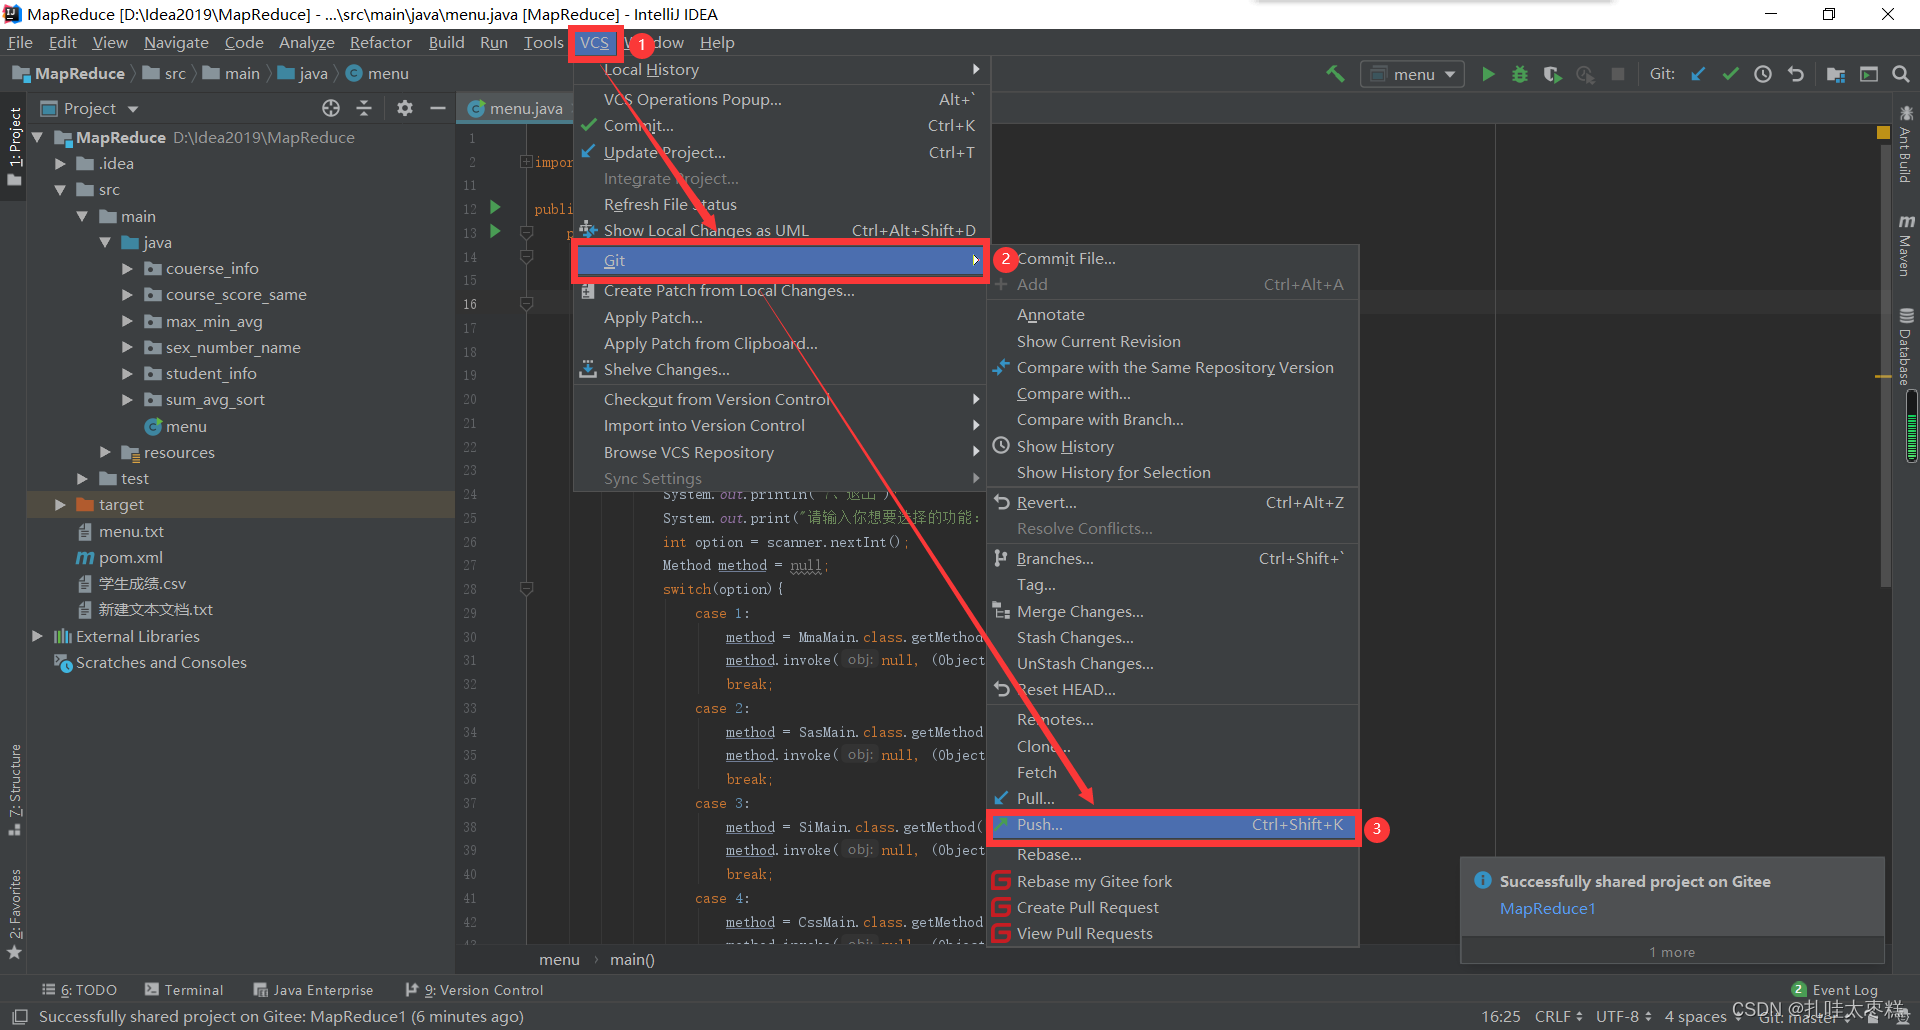1920x1030 pixels.
Task: Expand the student_info package
Action: point(127,373)
